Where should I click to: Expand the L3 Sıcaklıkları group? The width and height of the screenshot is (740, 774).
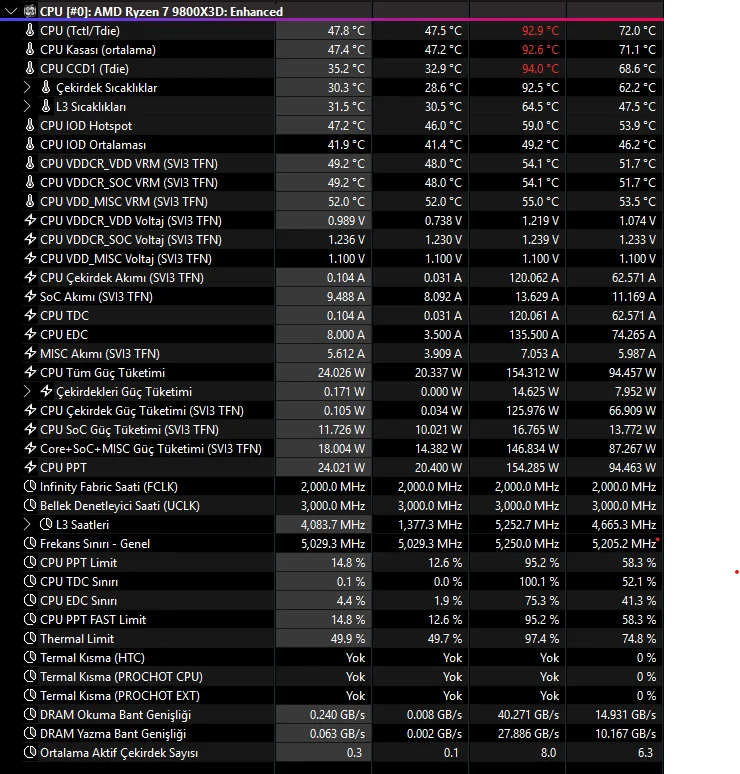tap(27, 107)
